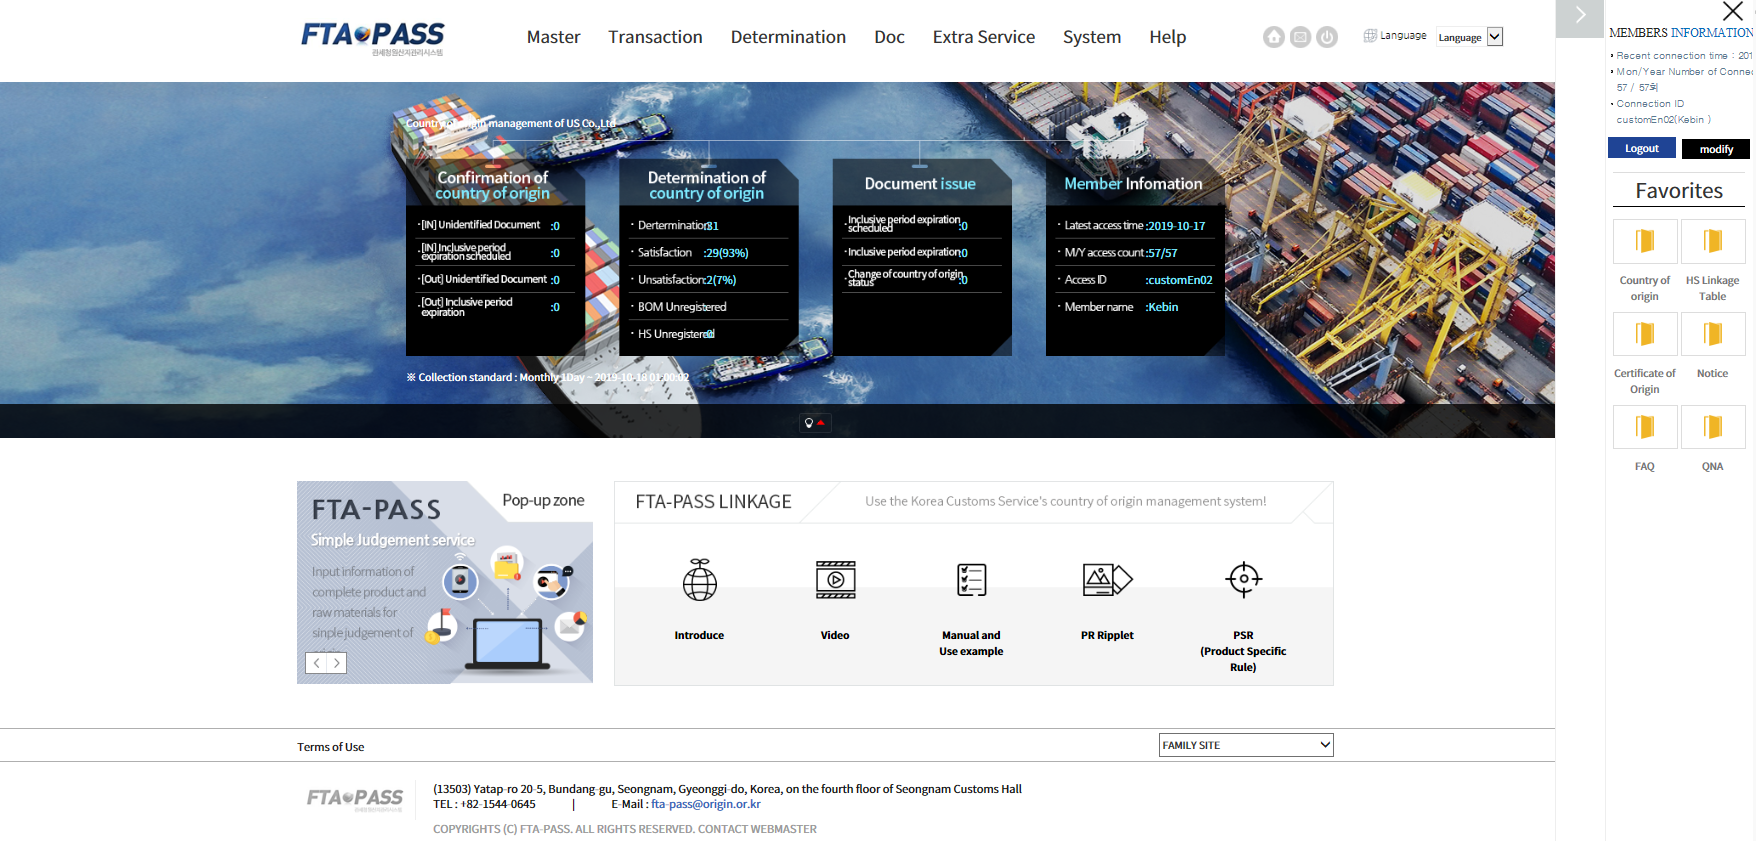Click the banner toggle indicator below the hero image

click(815, 423)
